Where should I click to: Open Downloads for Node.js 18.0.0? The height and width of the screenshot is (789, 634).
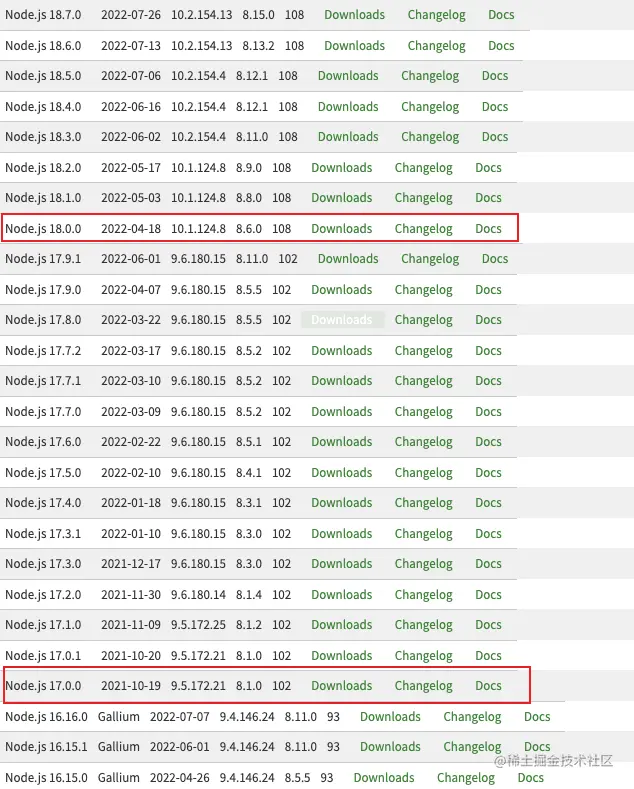pos(341,229)
